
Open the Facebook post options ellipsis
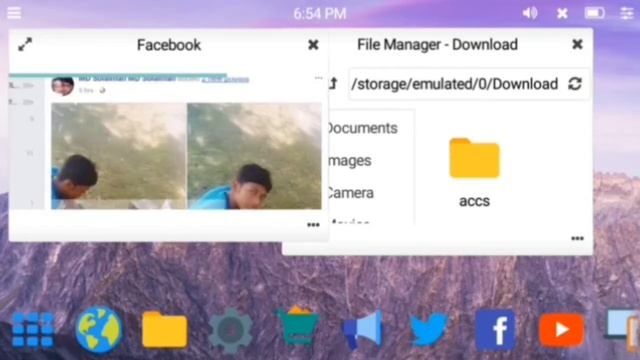point(318,78)
